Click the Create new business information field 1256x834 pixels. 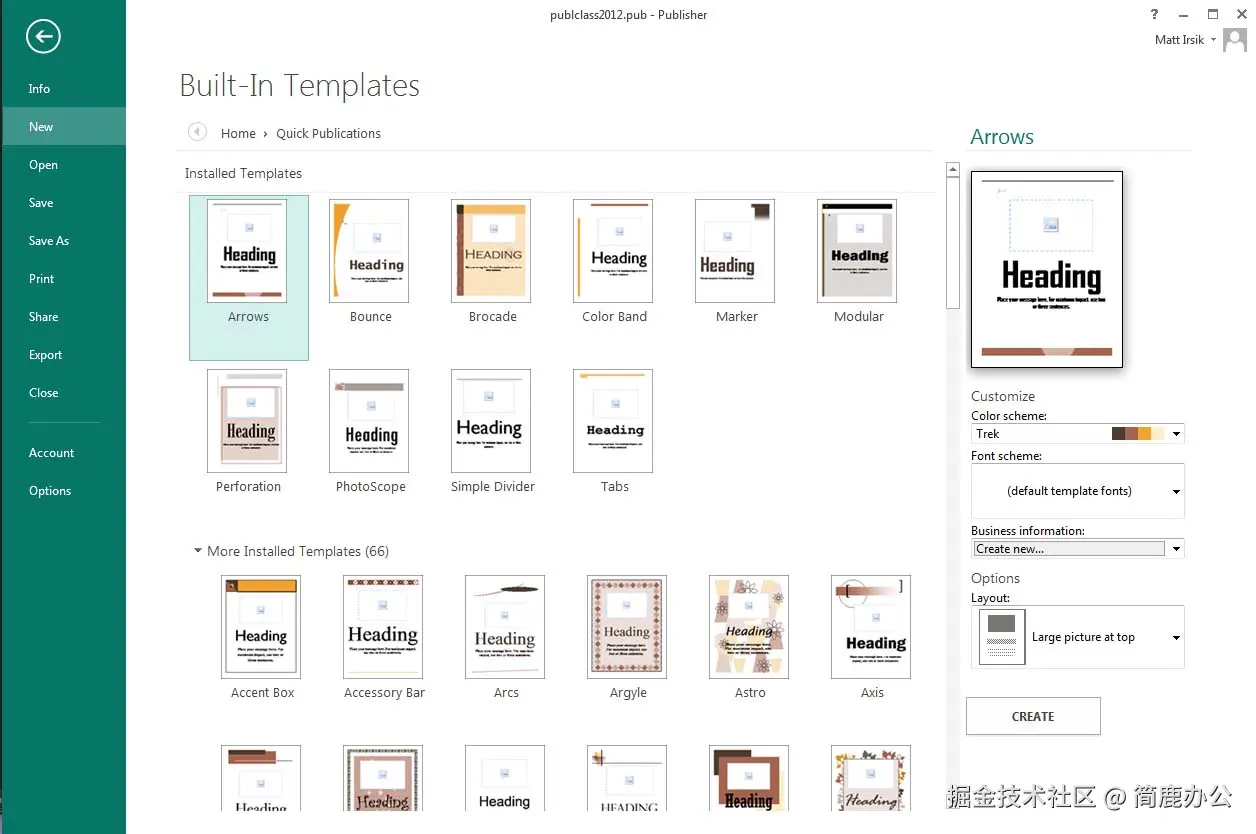tap(1069, 549)
